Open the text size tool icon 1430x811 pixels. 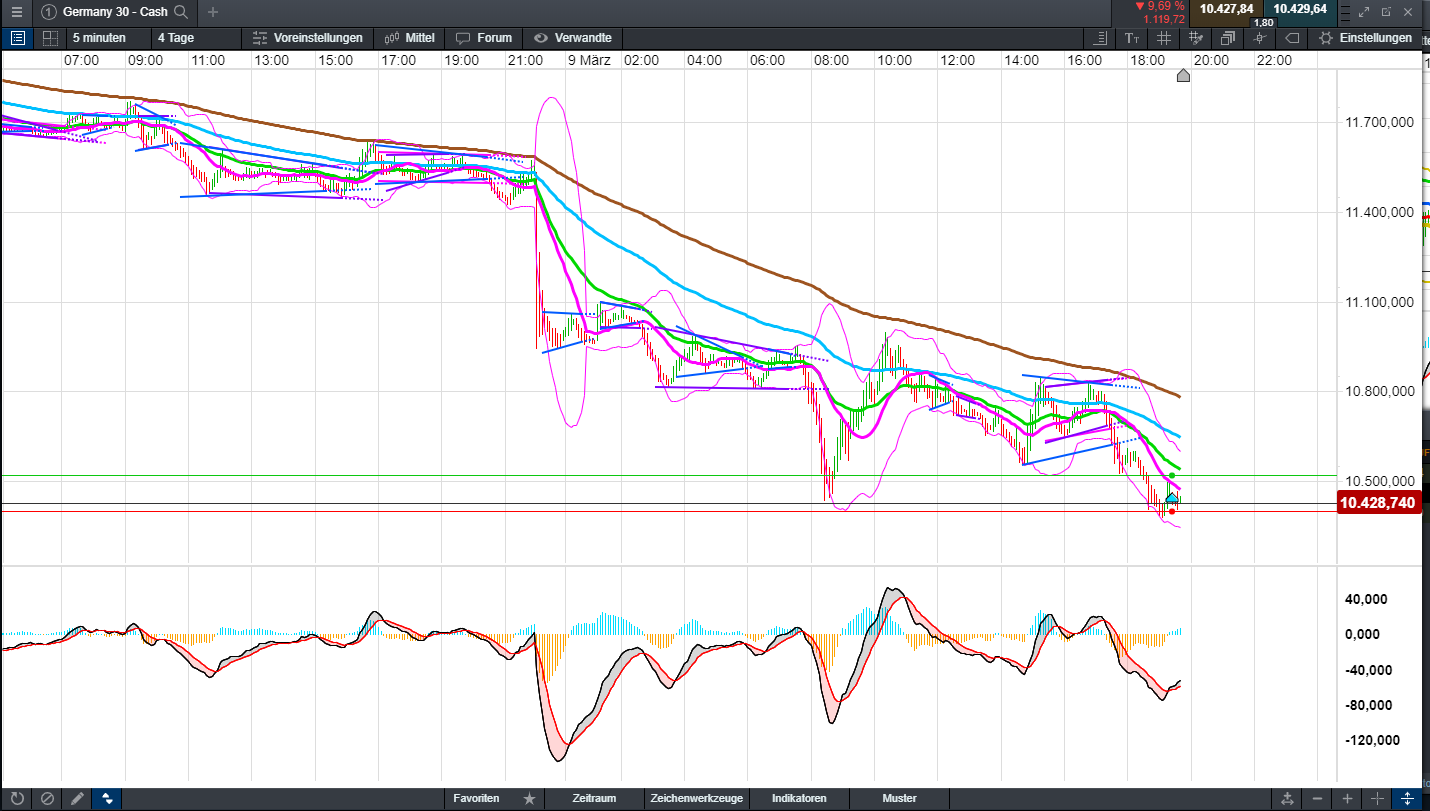tap(1131, 38)
